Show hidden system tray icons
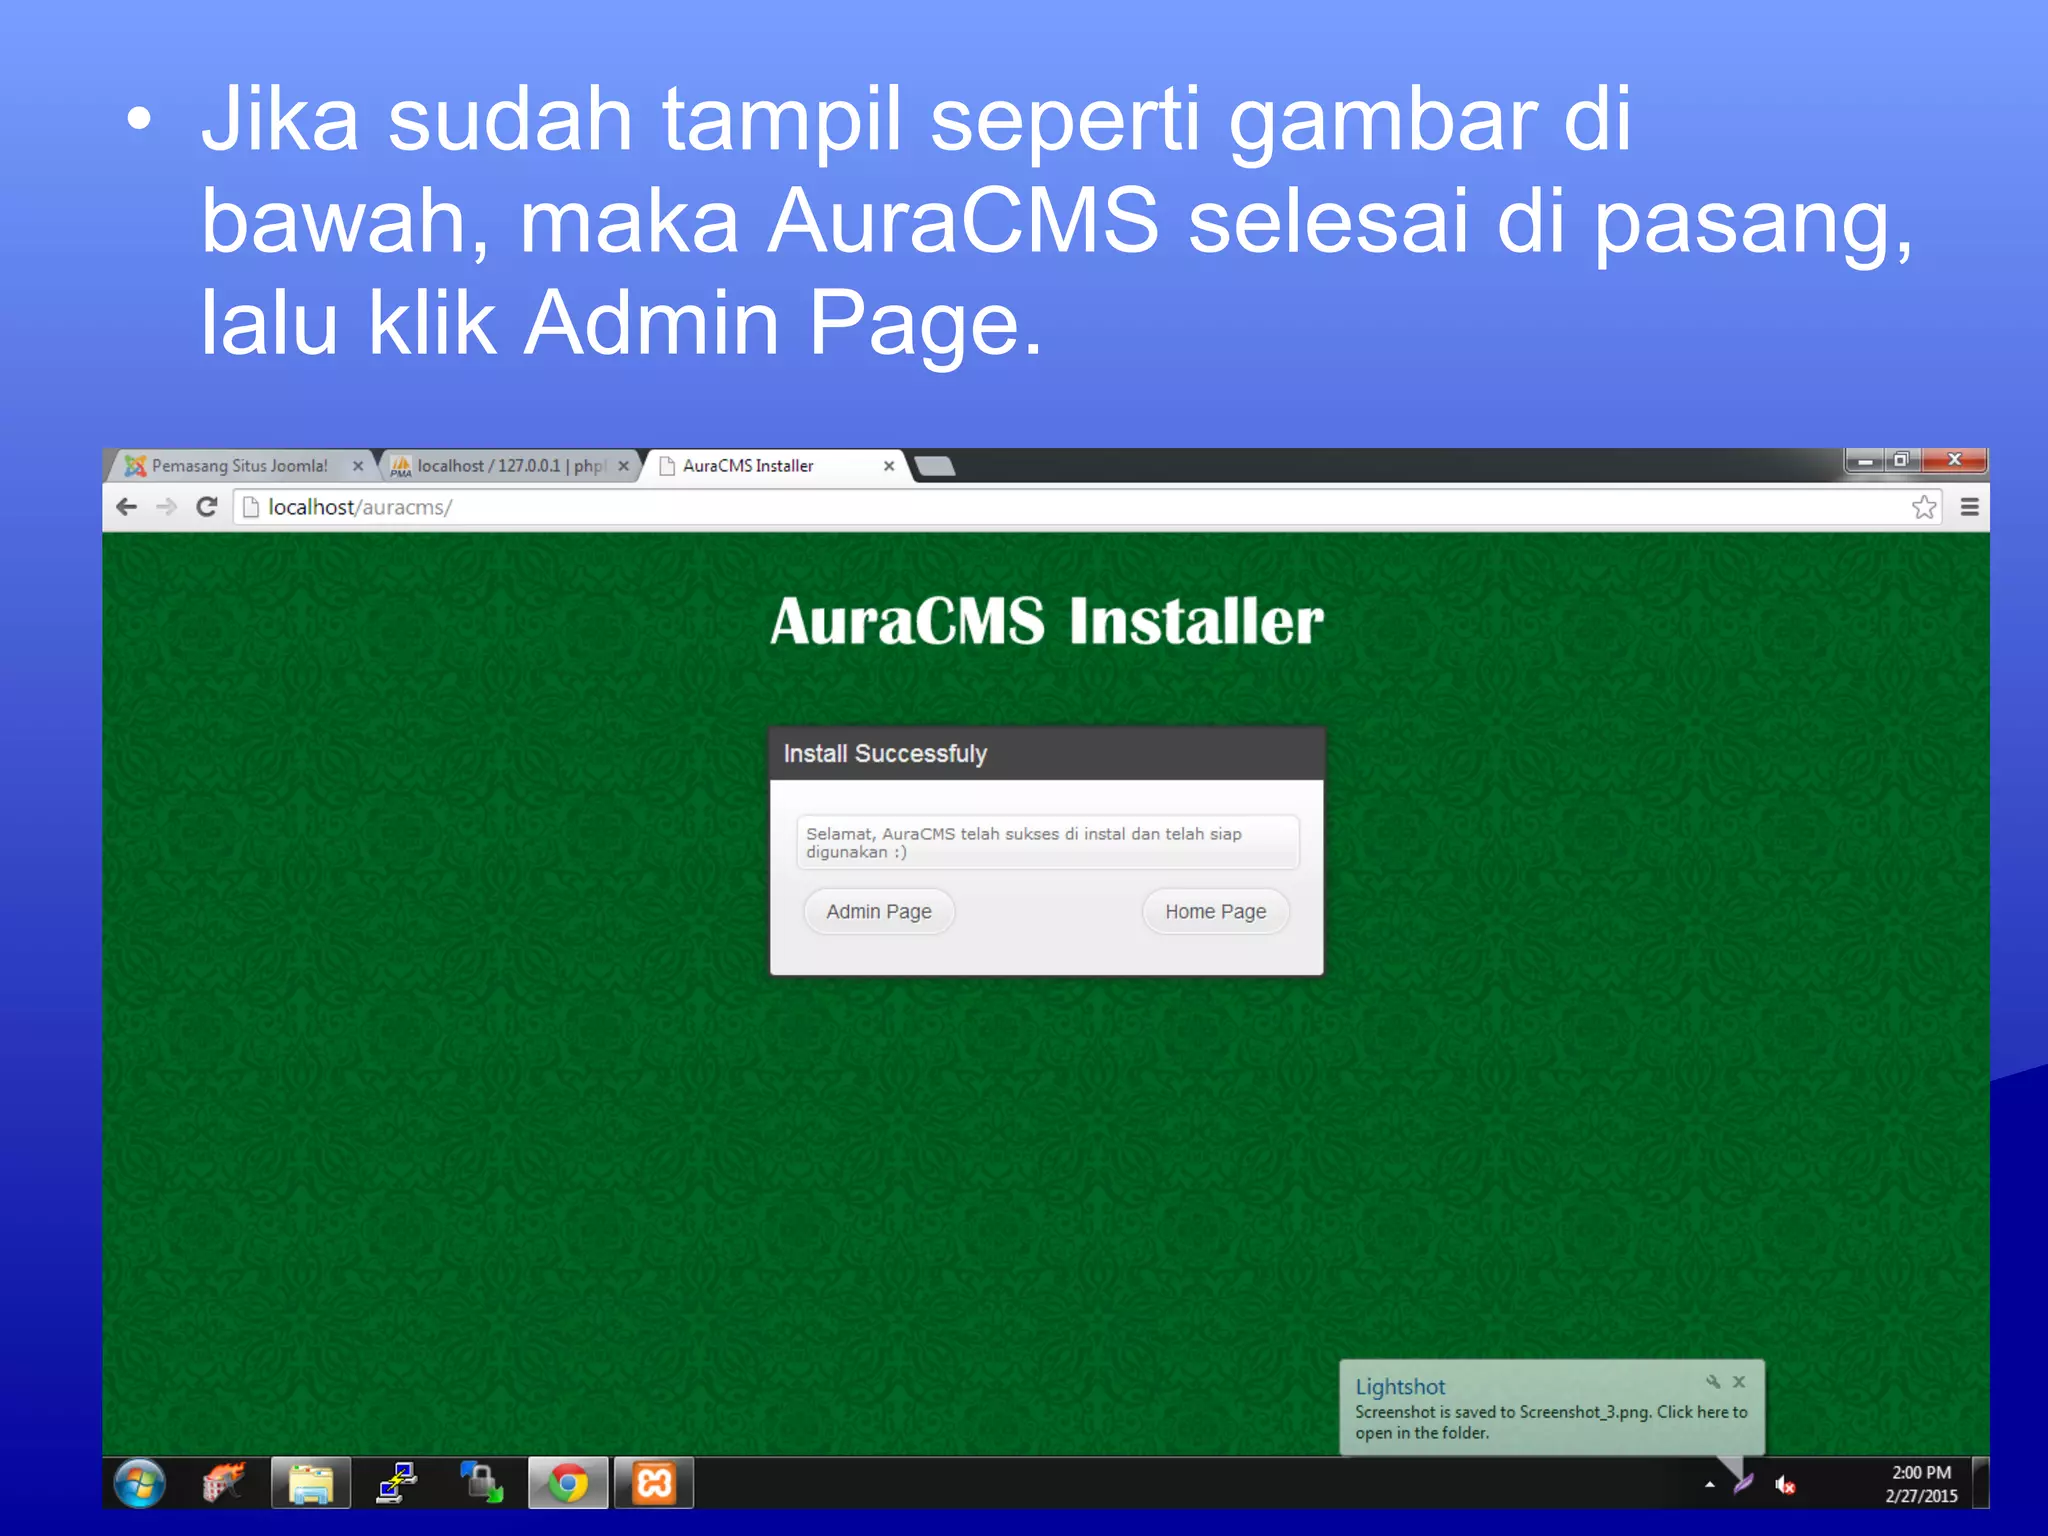Viewport: 2048px width, 1536px height. [1710, 1484]
